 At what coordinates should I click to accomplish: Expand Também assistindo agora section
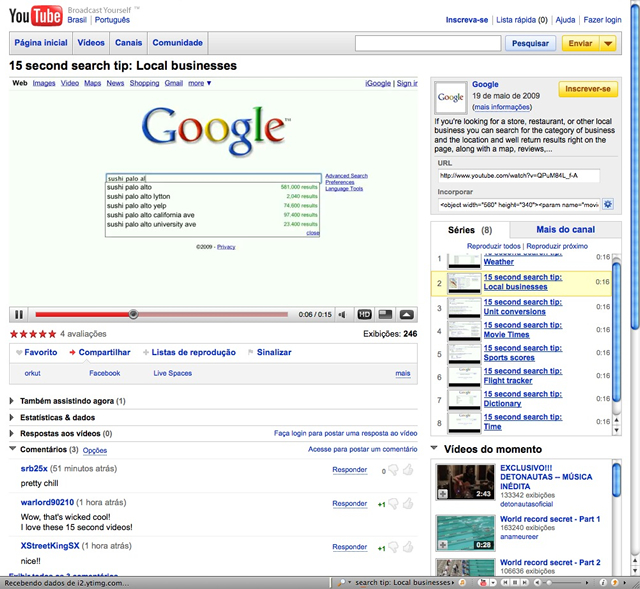click(x=12, y=401)
